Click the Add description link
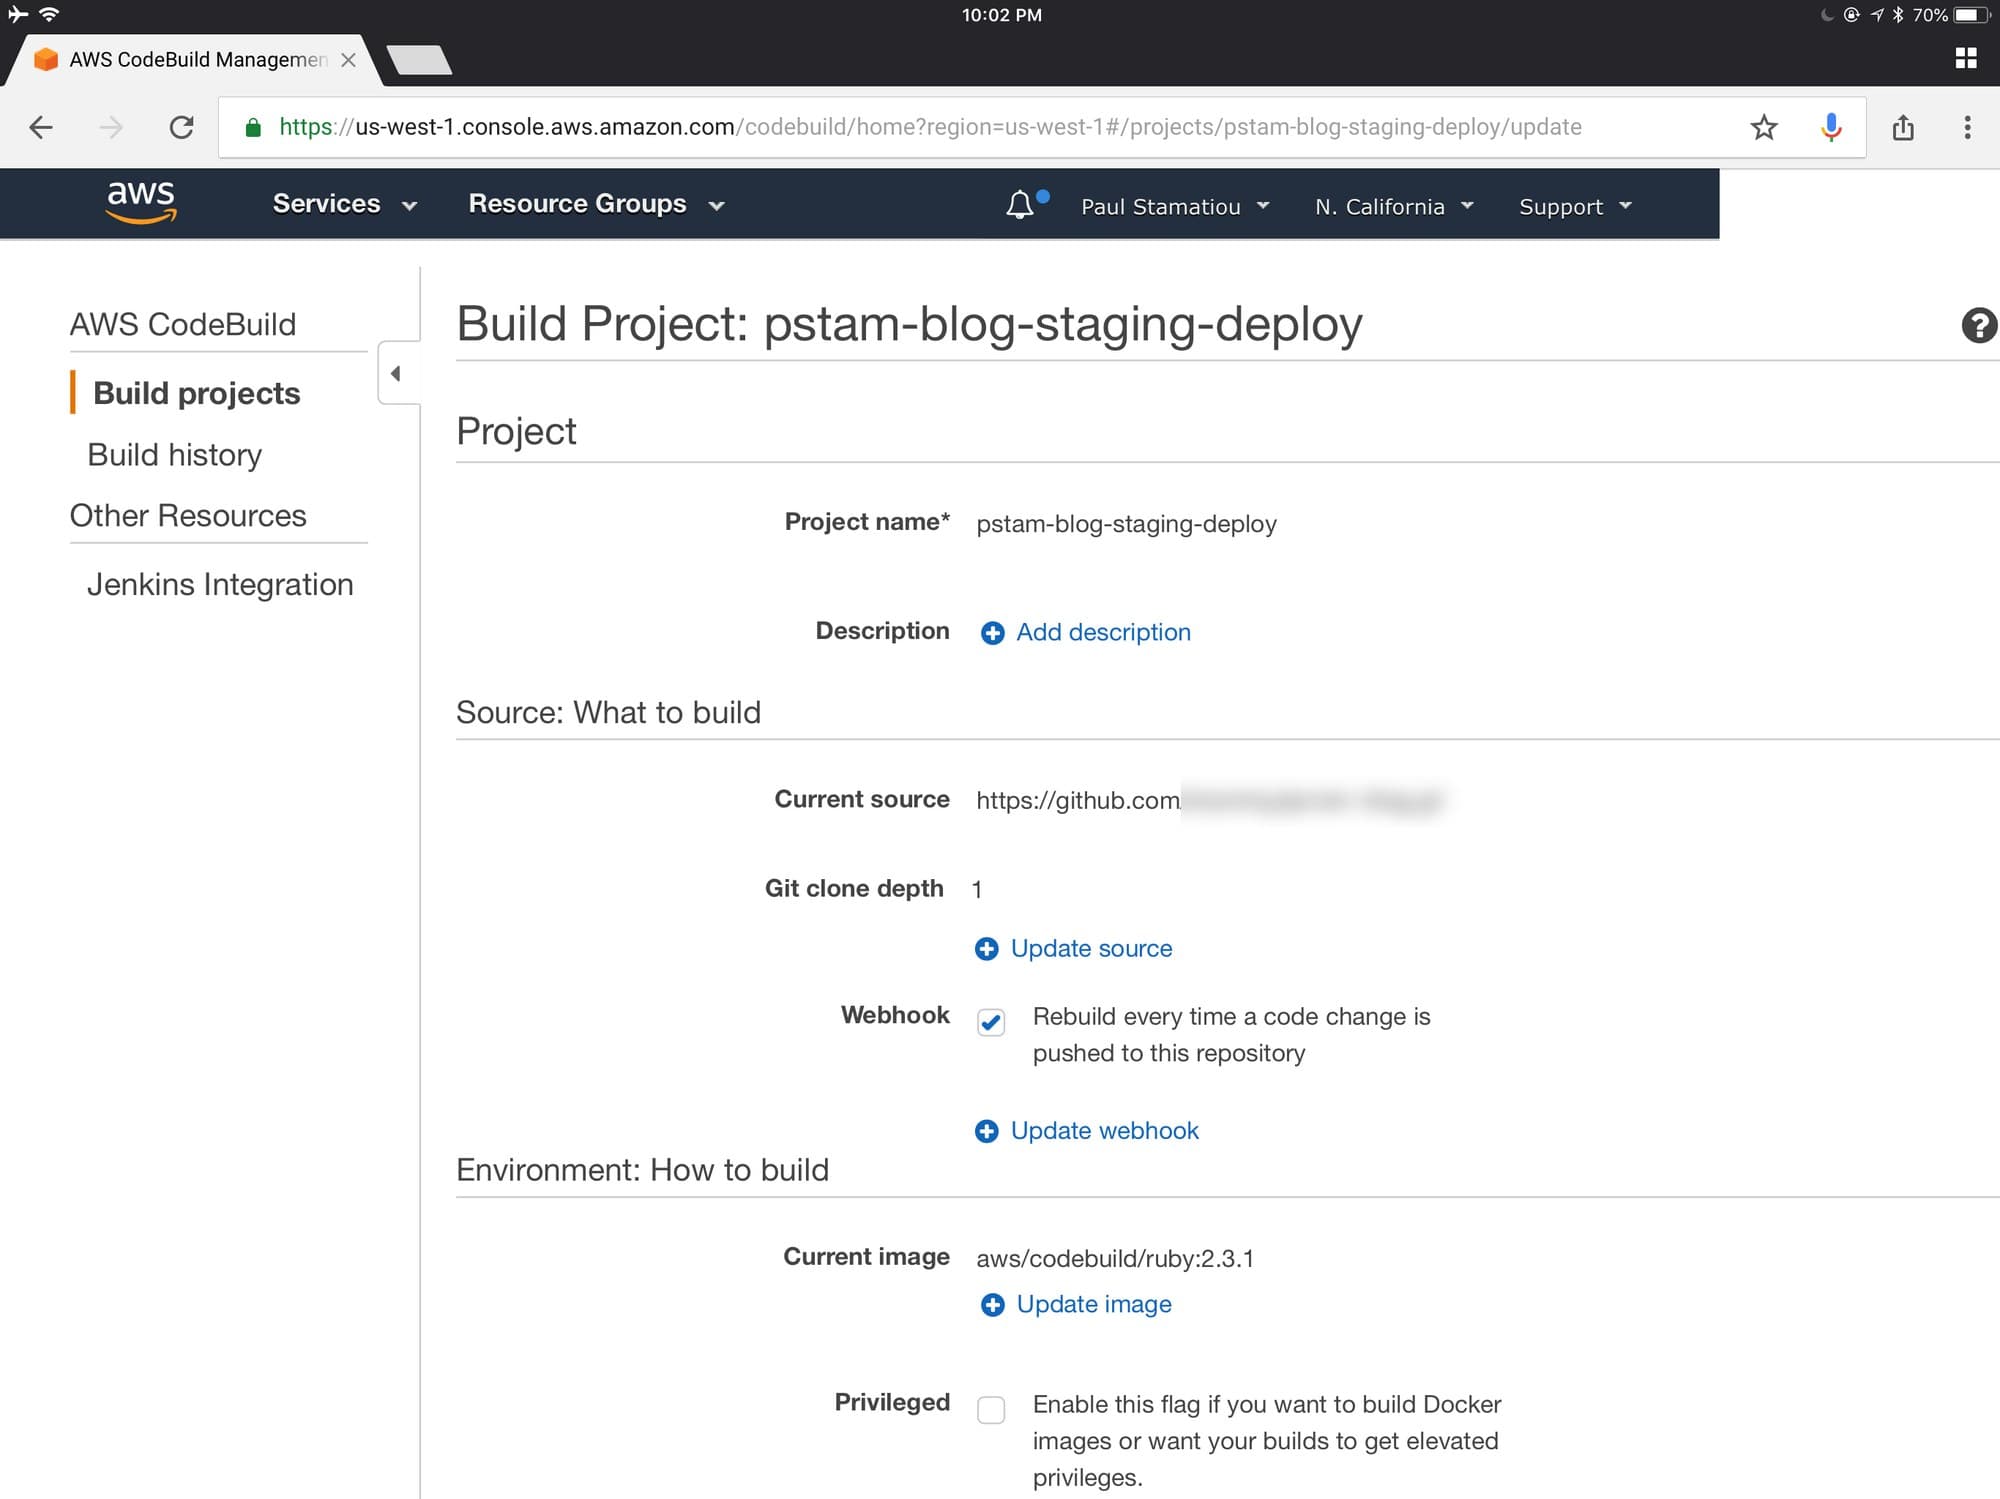Image resolution: width=2000 pixels, height=1499 pixels. [x=1102, y=632]
